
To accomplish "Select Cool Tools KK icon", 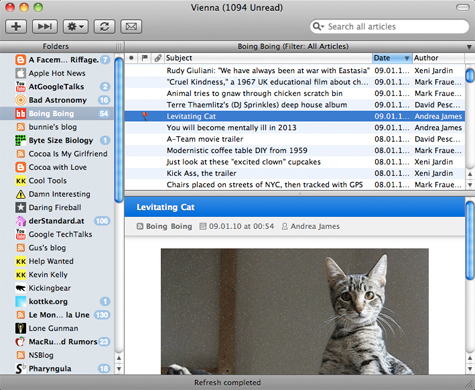I will point(21,181).
